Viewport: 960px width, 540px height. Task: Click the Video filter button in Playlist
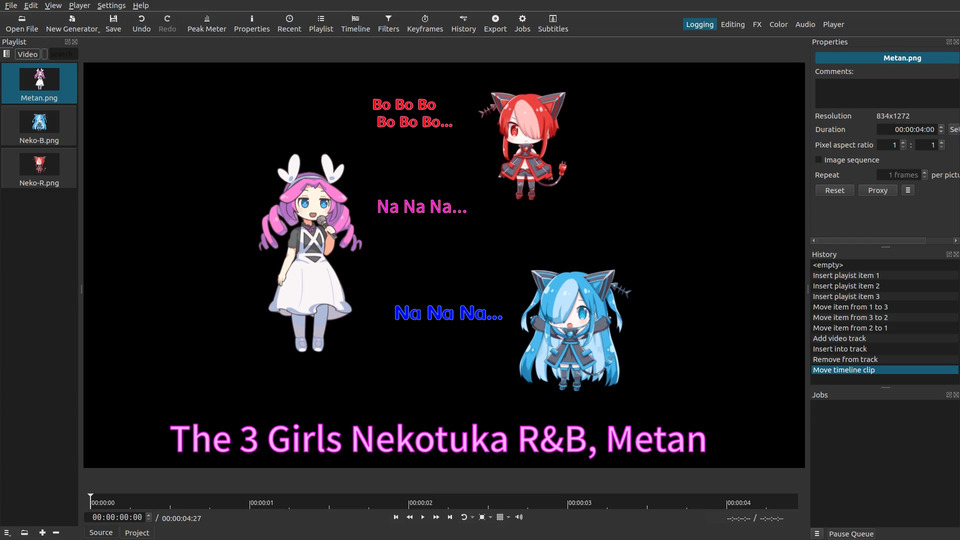click(28, 54)
